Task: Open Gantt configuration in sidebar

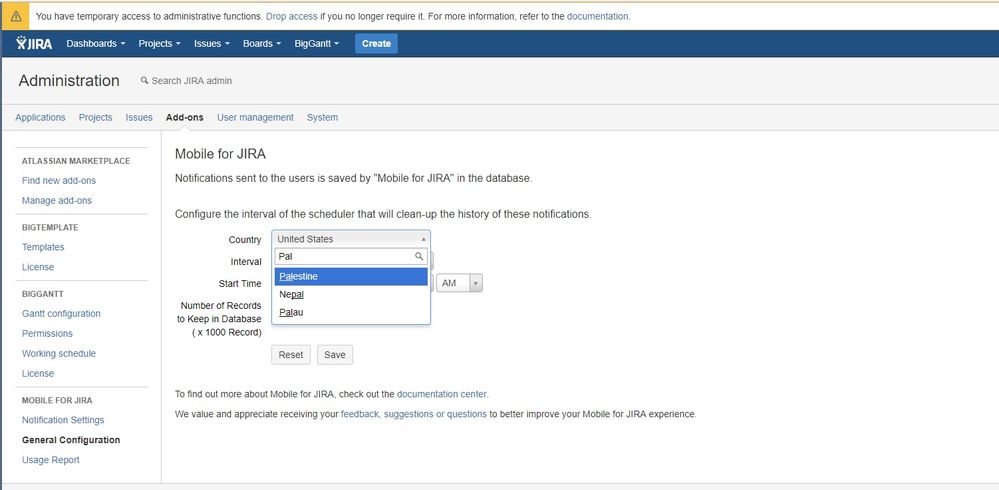Action: click(x=61, y=313)
